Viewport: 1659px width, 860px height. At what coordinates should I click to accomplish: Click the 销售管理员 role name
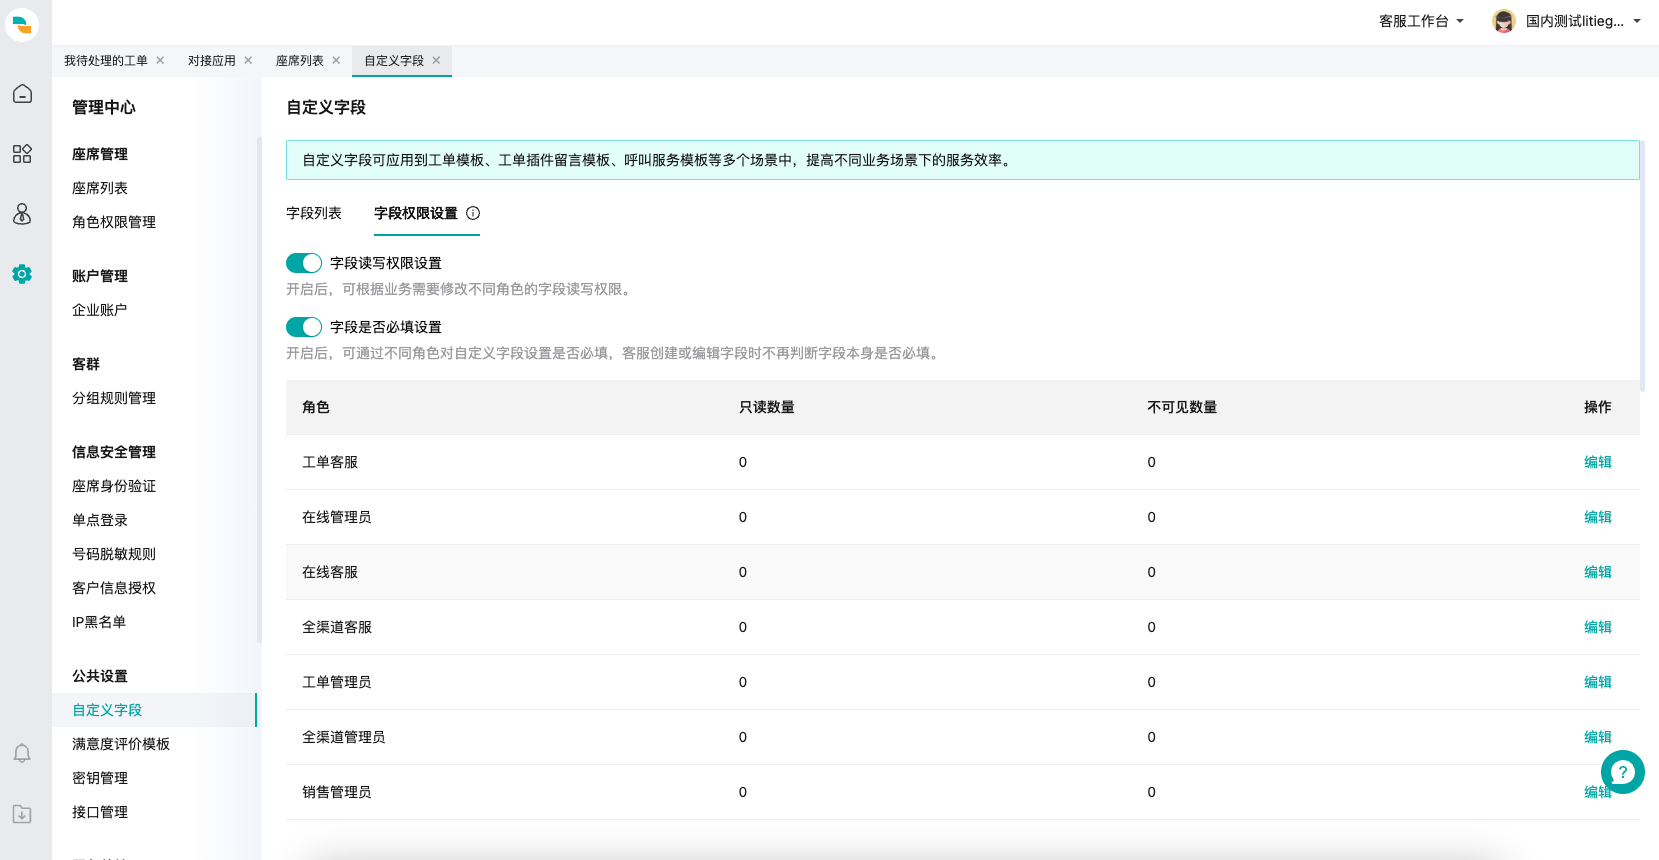337,792
